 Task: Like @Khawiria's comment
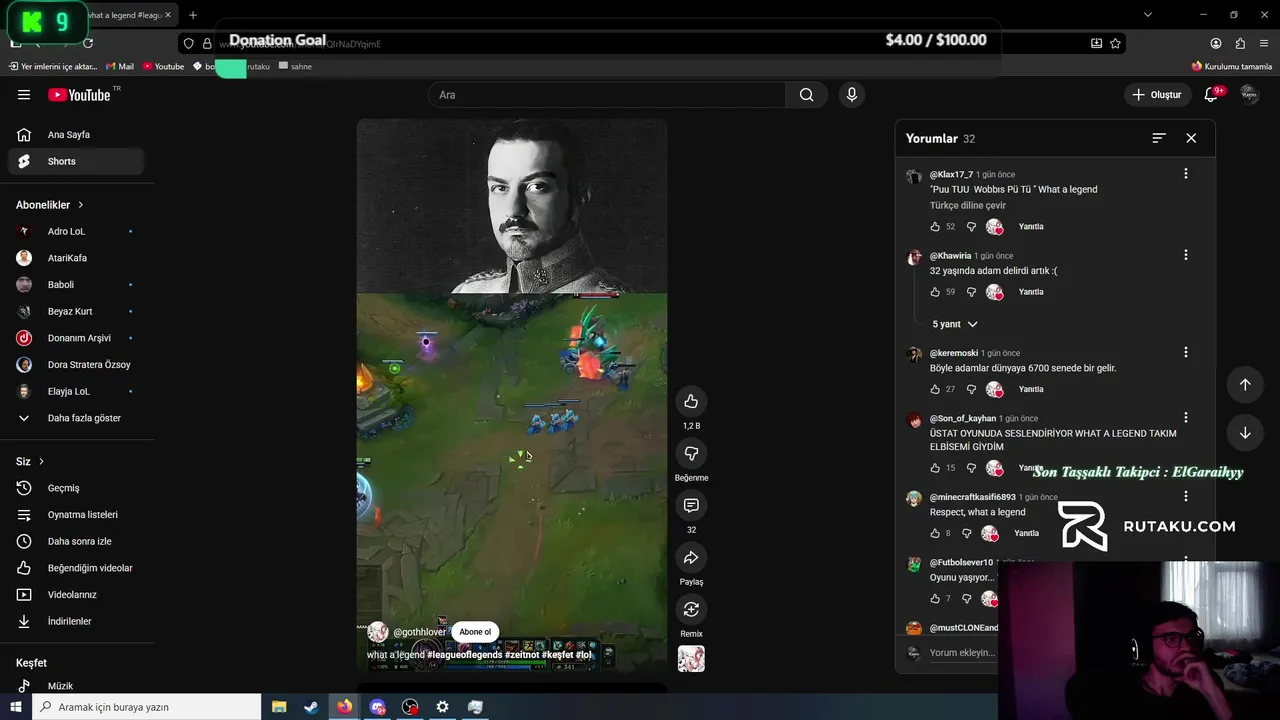[935, 292]
